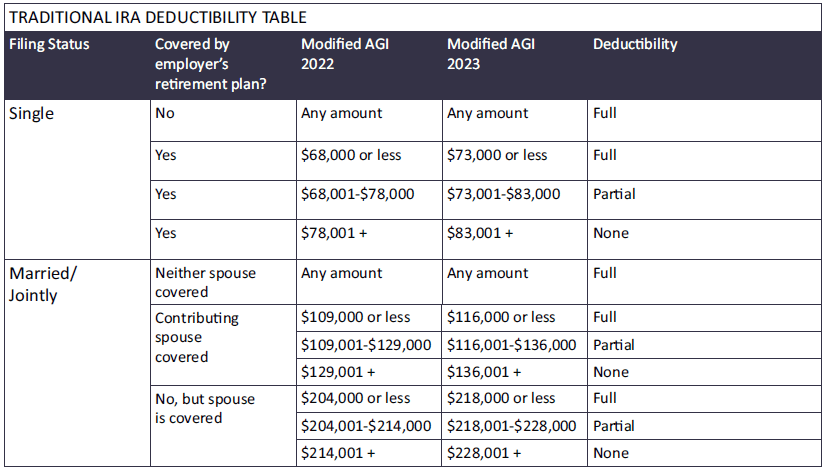826x472 pixels.
Task: Click the $214,001 + cell
Action: click(x=337, y=453)
